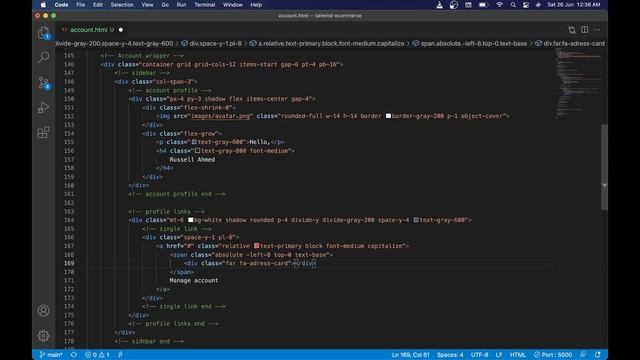
Task: Click breadcrumb div.far.fa-adress-card
Action: [574, 43]
